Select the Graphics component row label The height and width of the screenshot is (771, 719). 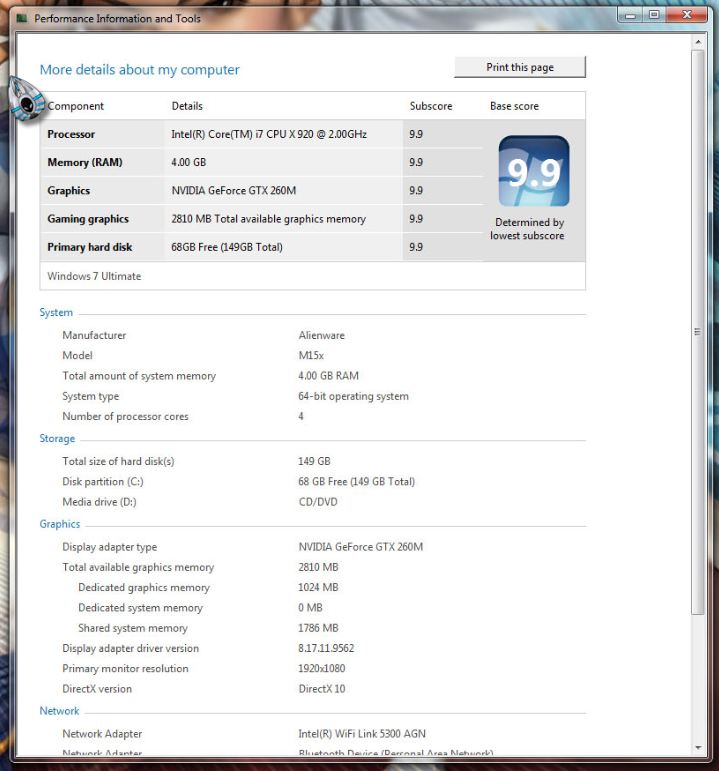pos(68,191)
